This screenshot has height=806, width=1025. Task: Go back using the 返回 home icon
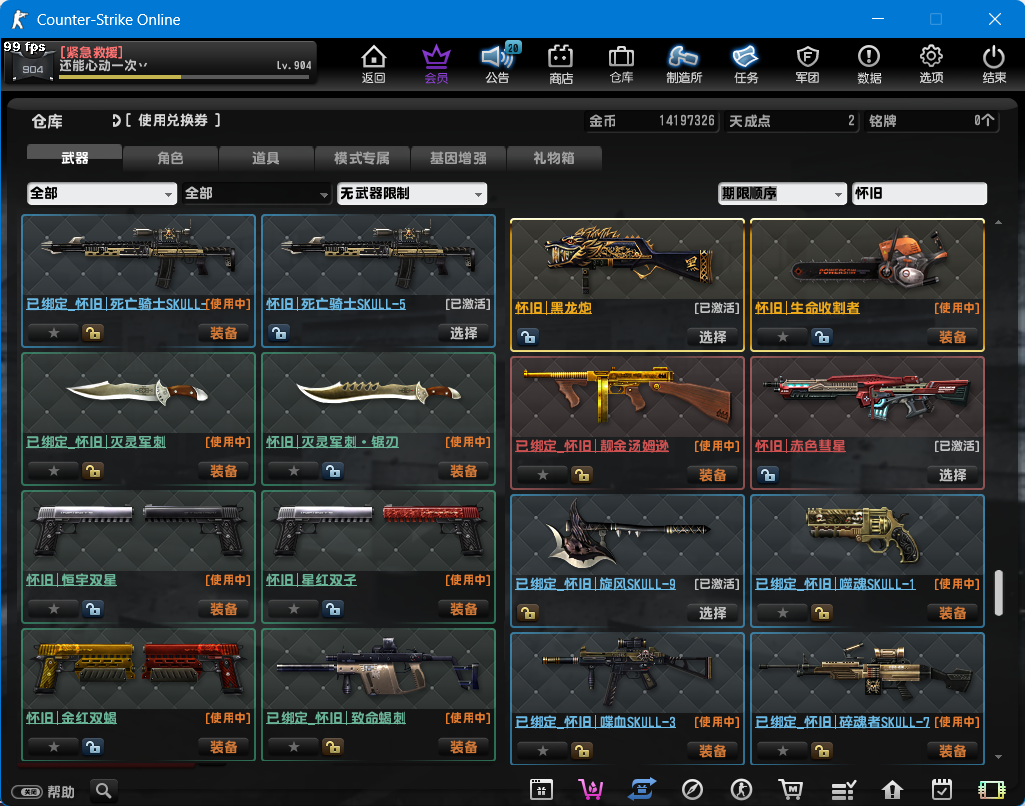tap(373, 63)
